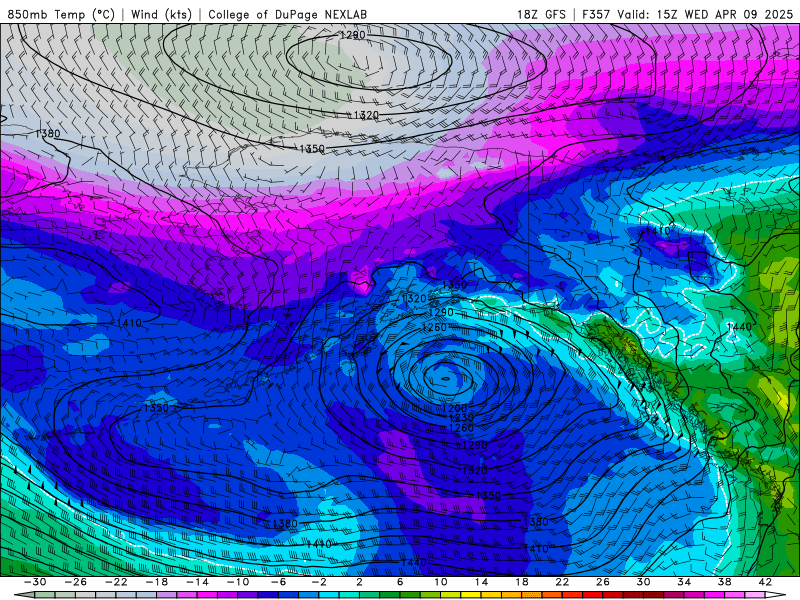Screen dimensions: 800x600
Task: Select the "College of DuPage NEXLAB" credit text
Action: [287, 14]
